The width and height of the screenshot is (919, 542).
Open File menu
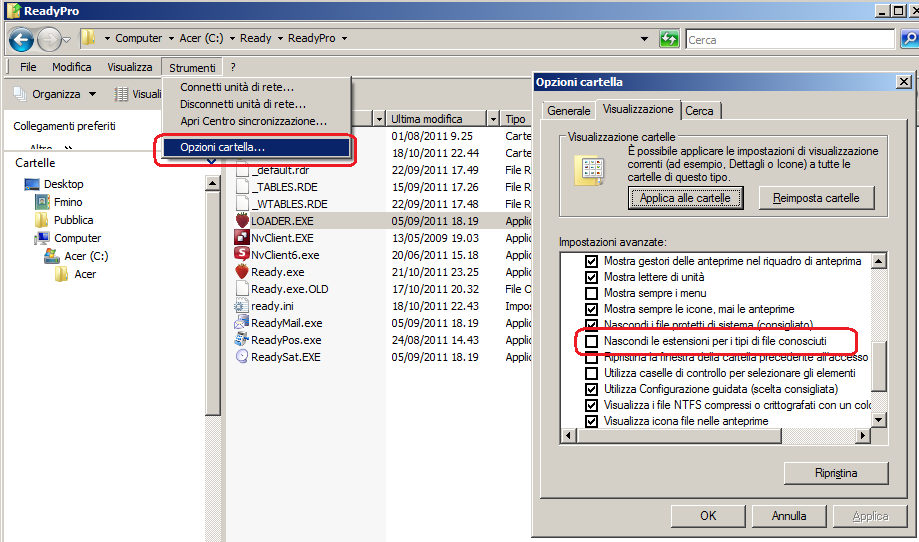[28, 67]
